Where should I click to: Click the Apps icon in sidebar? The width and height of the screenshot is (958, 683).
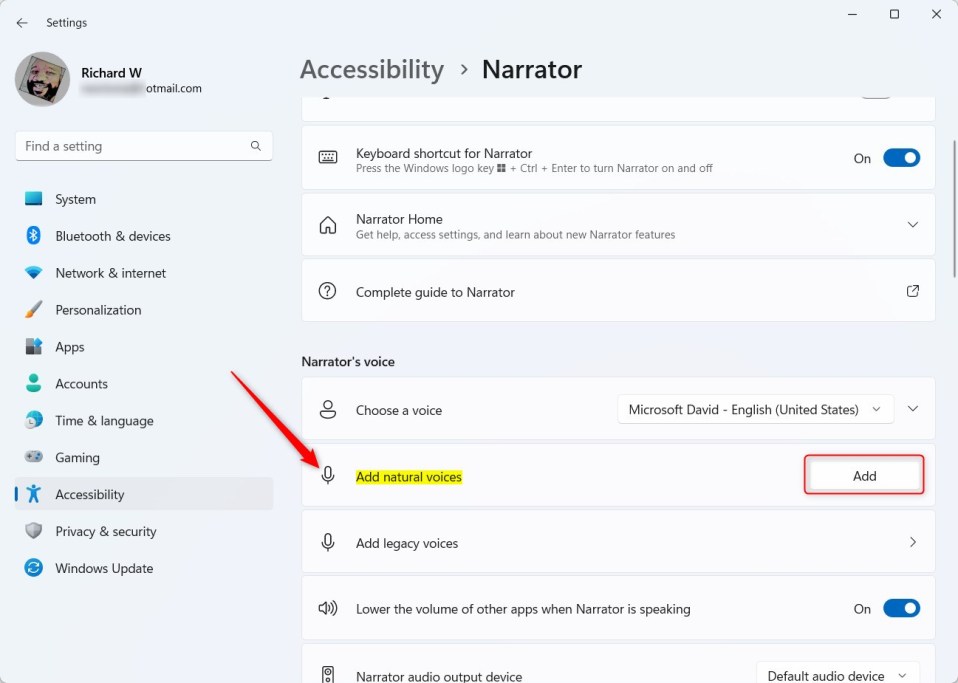click(x=34, y=346)
